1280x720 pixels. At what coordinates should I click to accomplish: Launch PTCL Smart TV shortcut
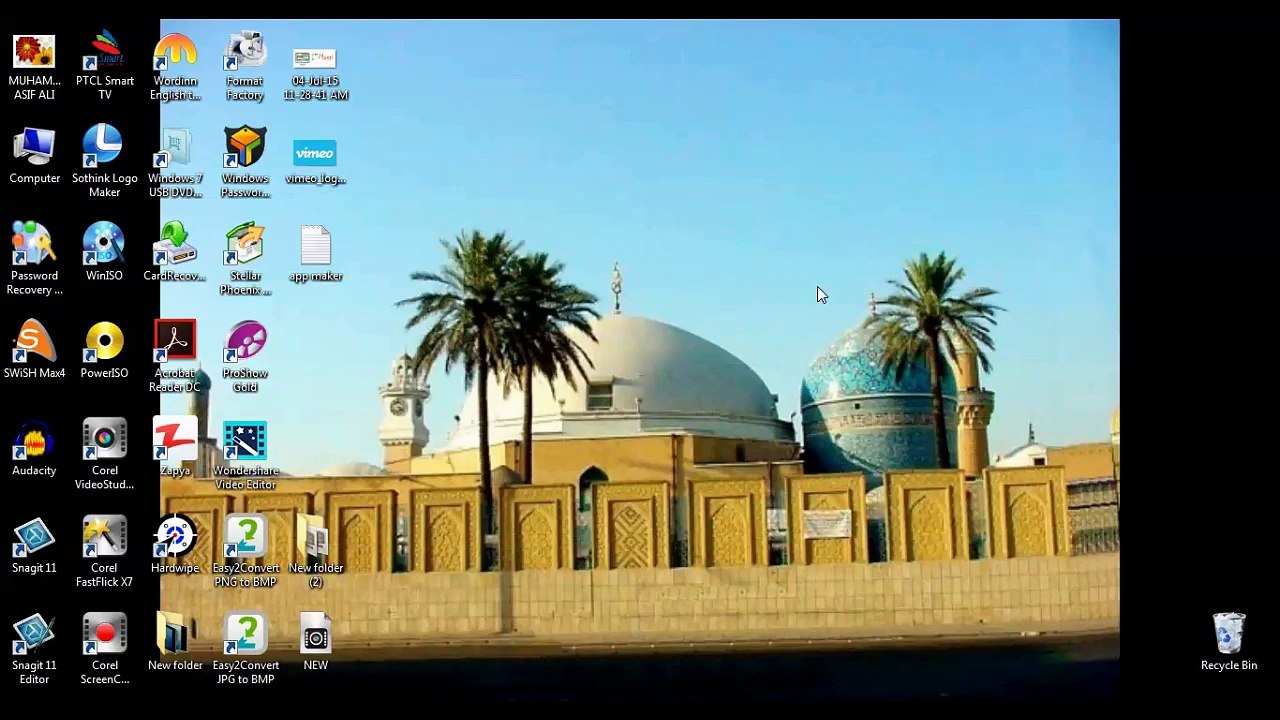104,66
